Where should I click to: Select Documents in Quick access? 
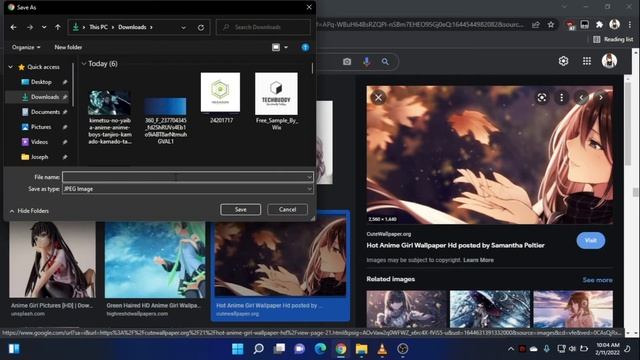pyautogui.click(x=45, y=112)
